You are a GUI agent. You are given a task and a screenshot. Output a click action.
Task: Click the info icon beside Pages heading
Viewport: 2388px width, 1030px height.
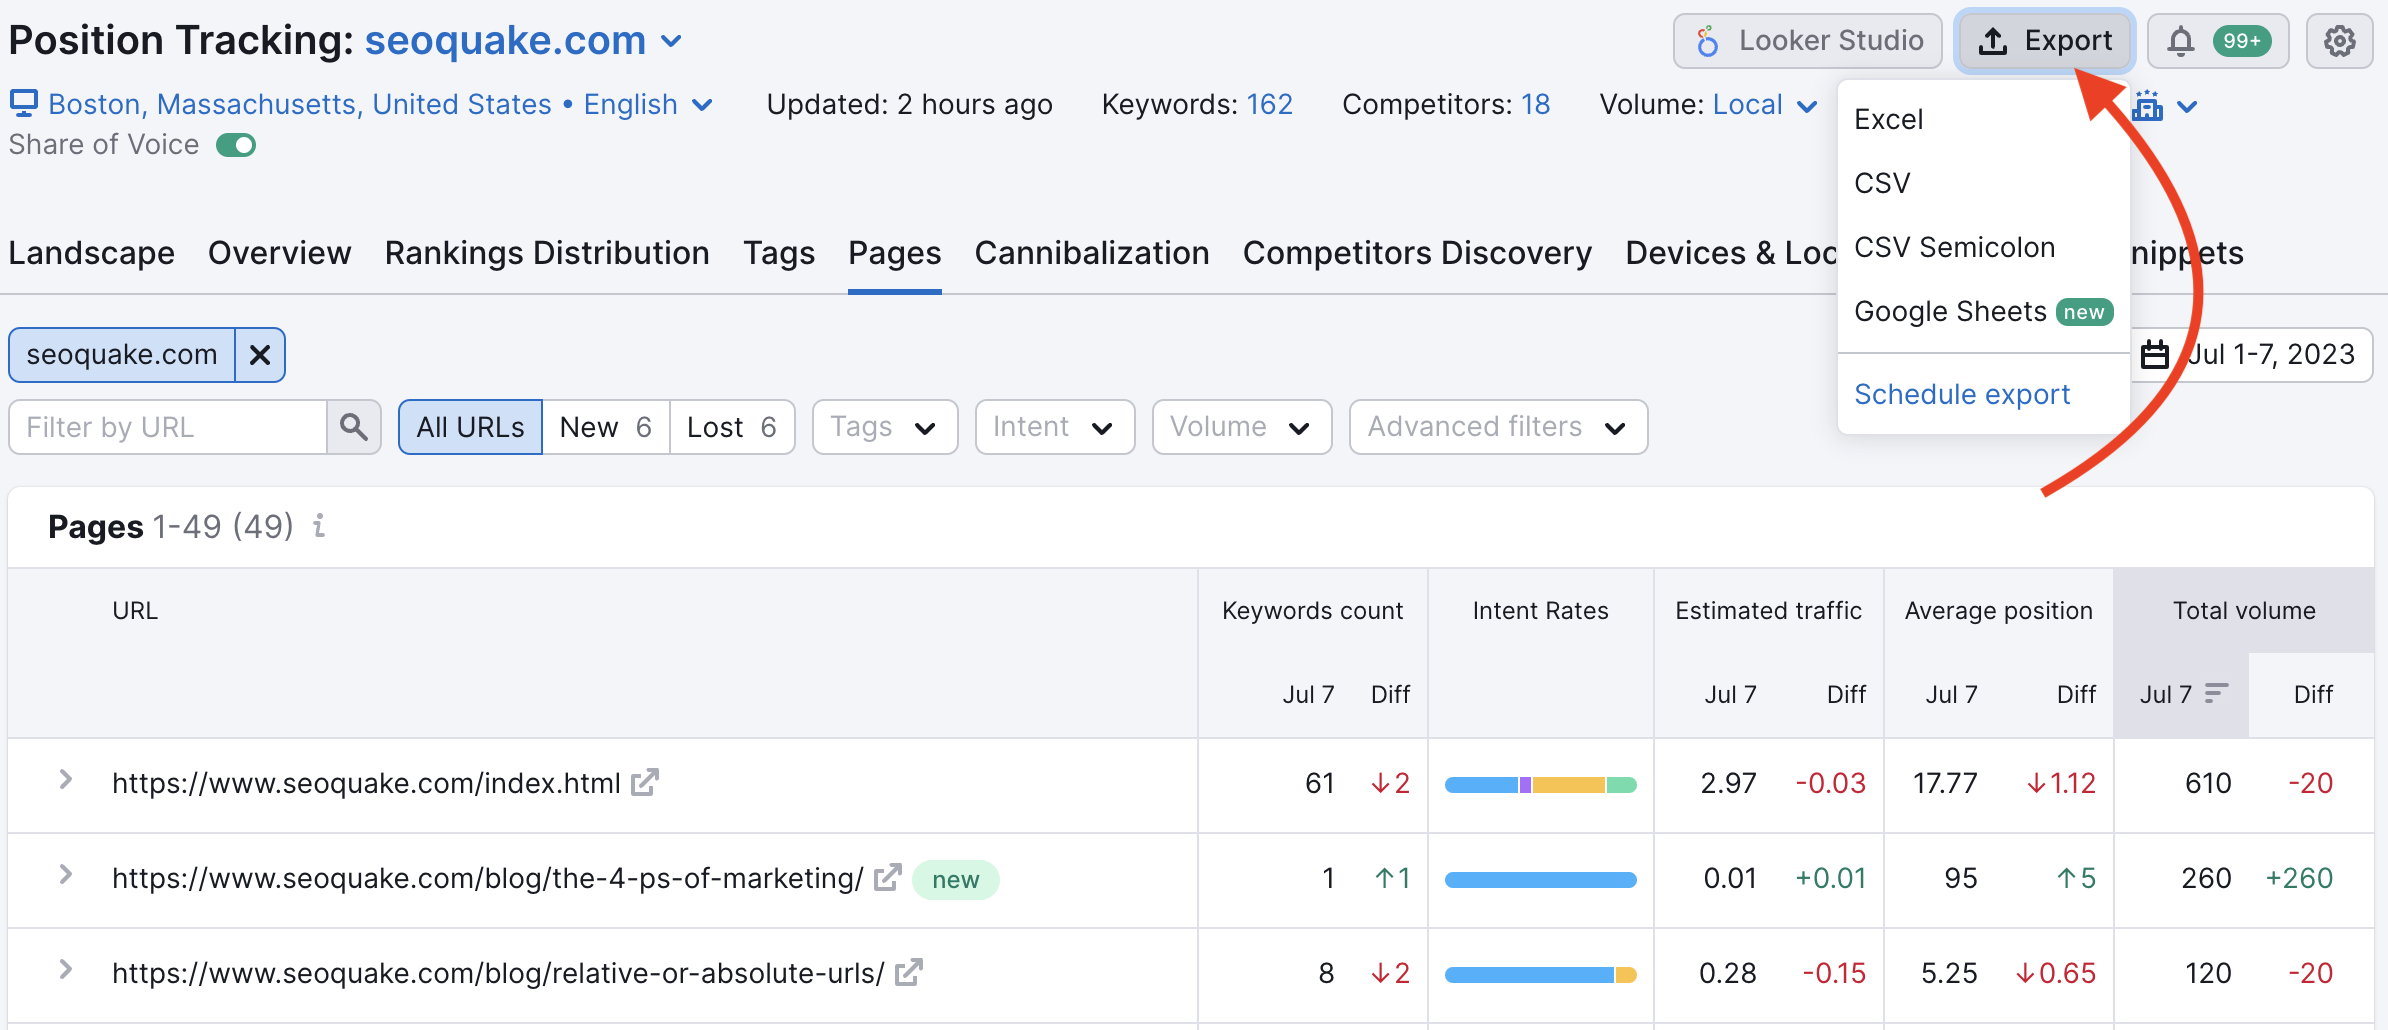(x=318, y=527)
